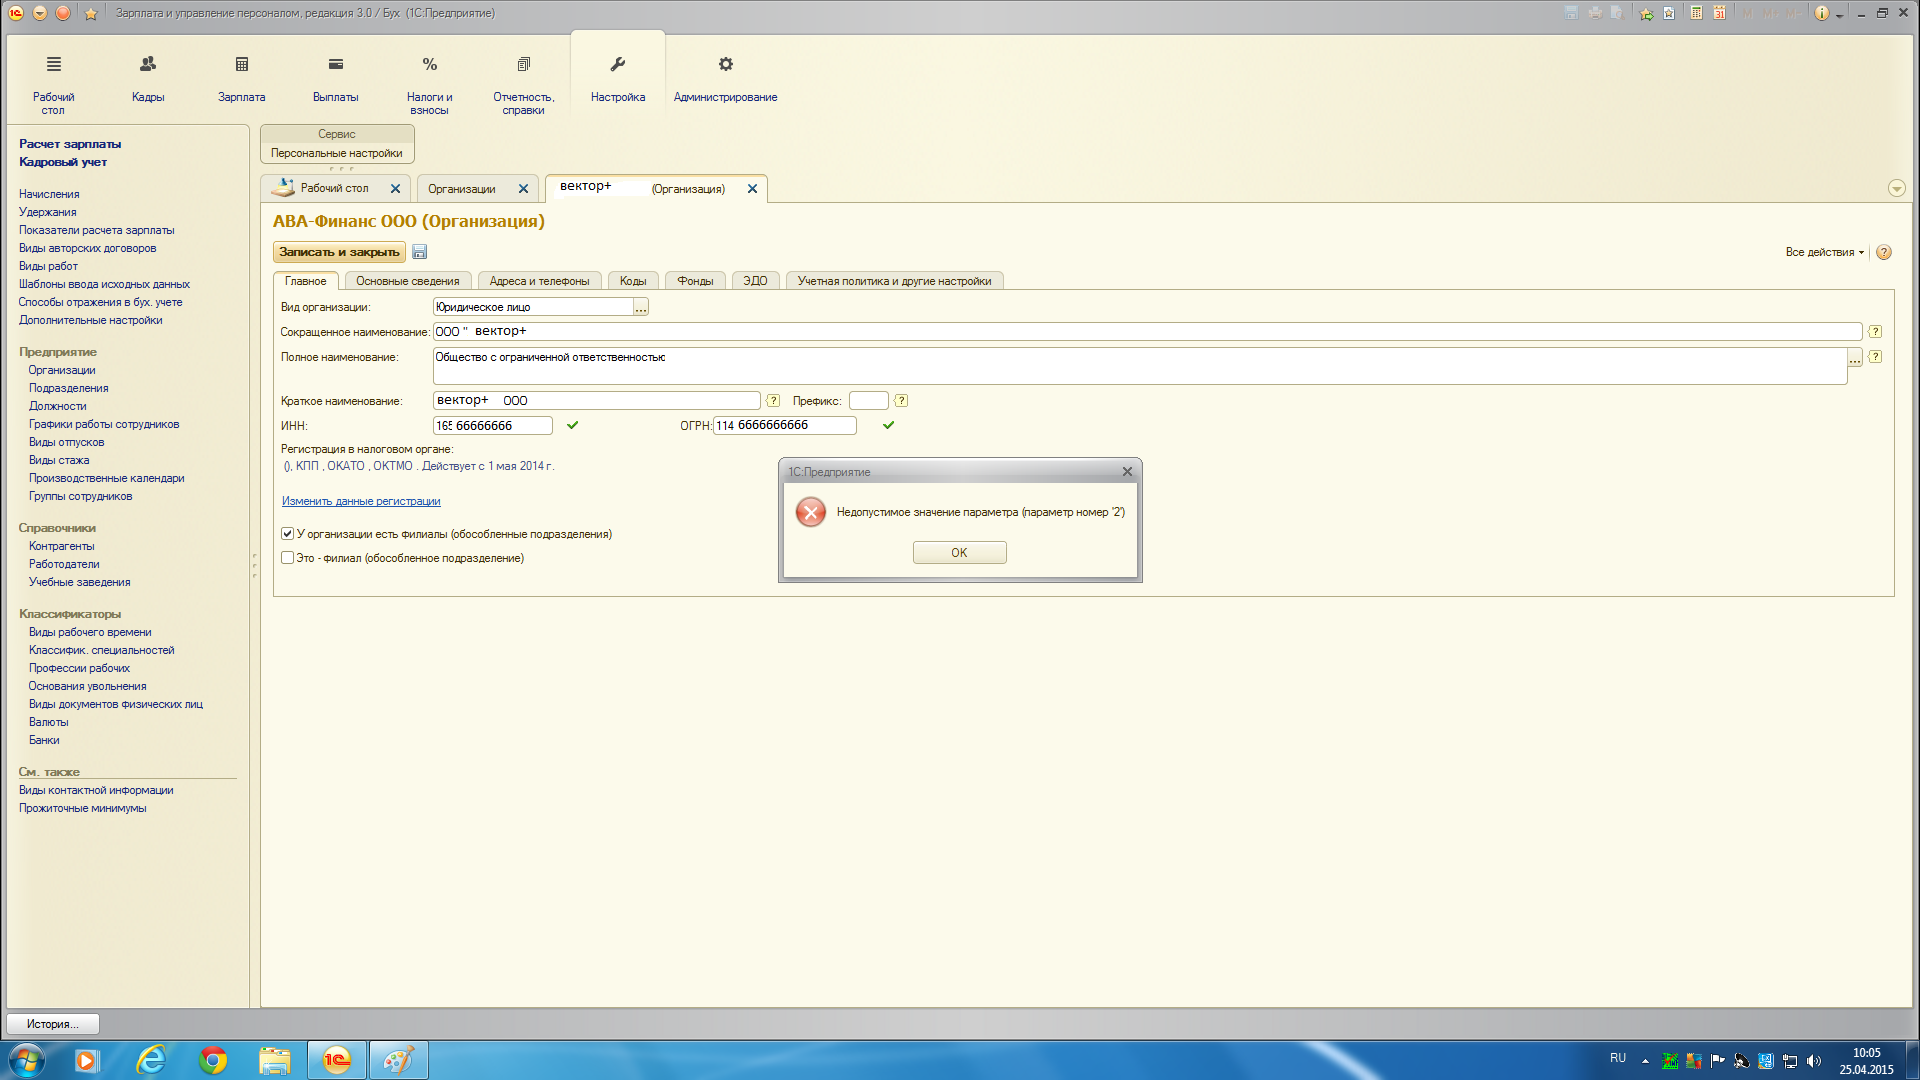Open help hint for Краткое наименование
The image size is (1920, 1080).
(773, 400)
